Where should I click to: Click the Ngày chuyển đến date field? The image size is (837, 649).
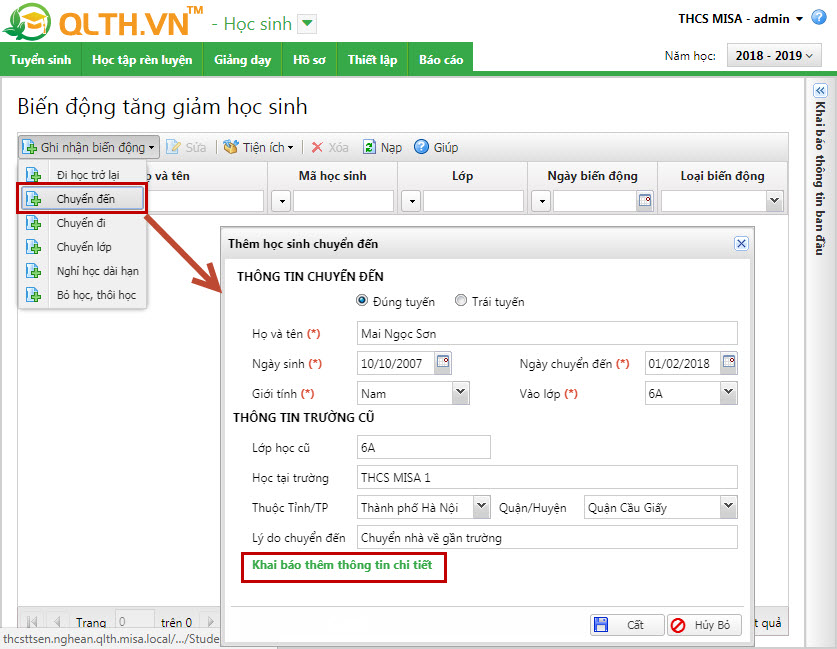(682, 363)
